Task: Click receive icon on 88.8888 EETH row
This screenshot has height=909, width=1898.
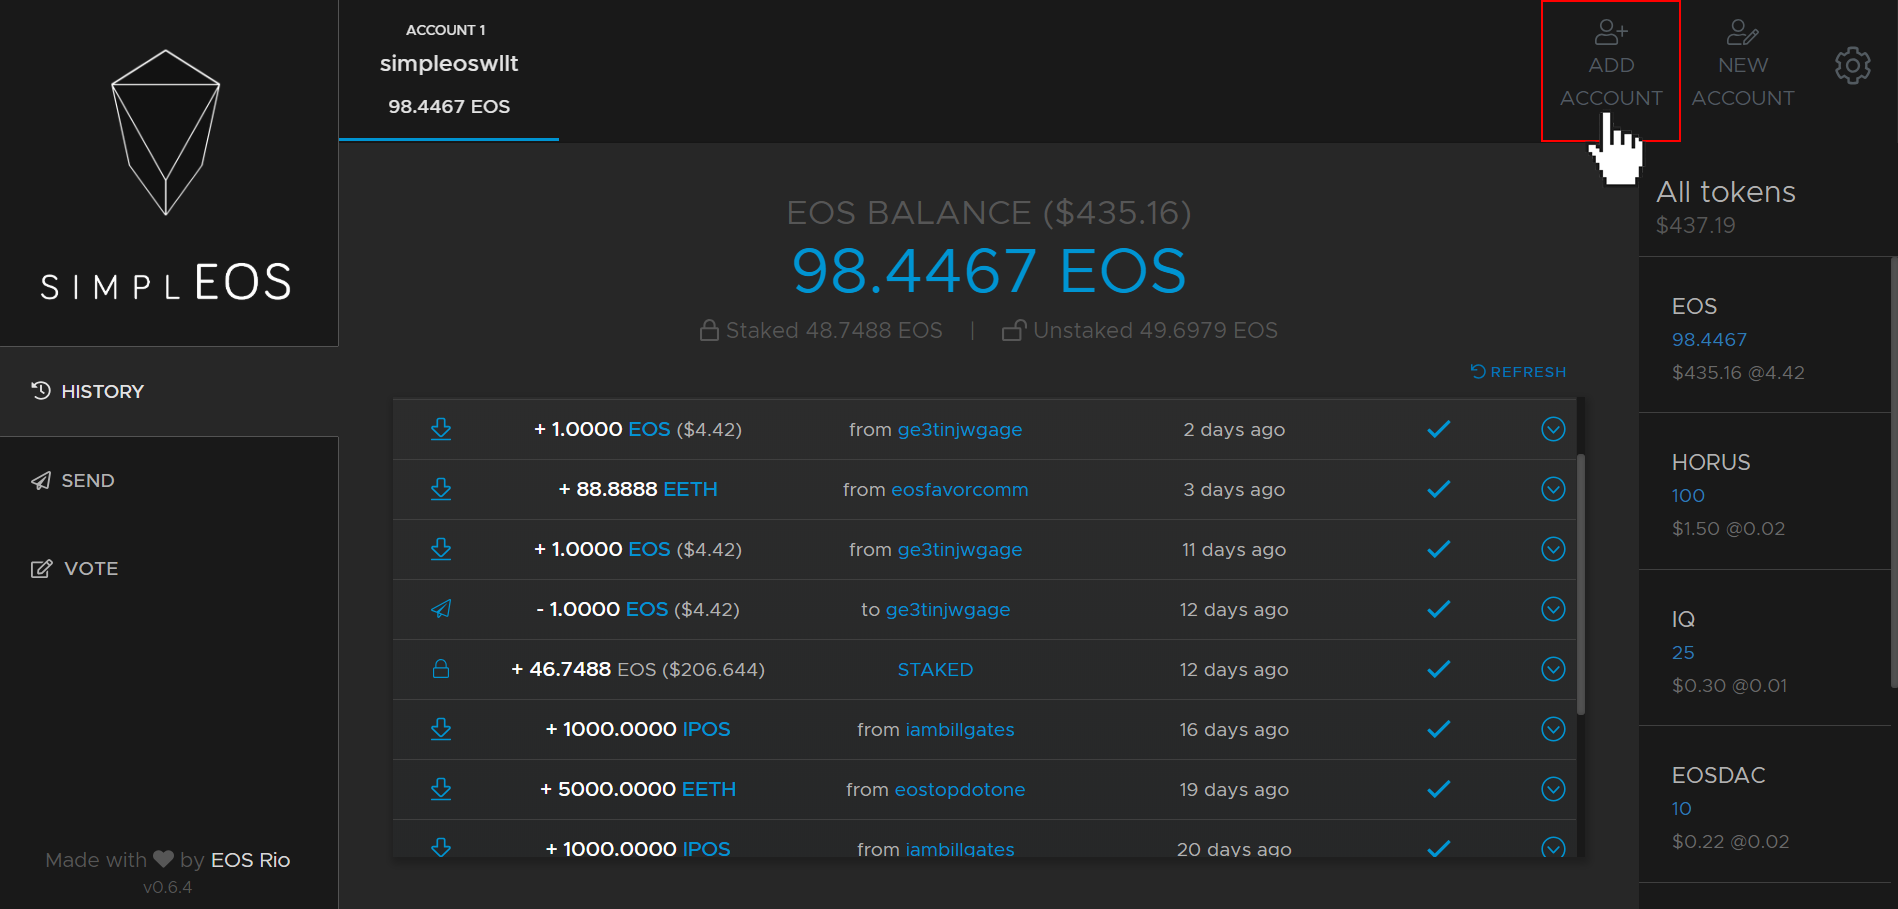Action: [441, 489]
